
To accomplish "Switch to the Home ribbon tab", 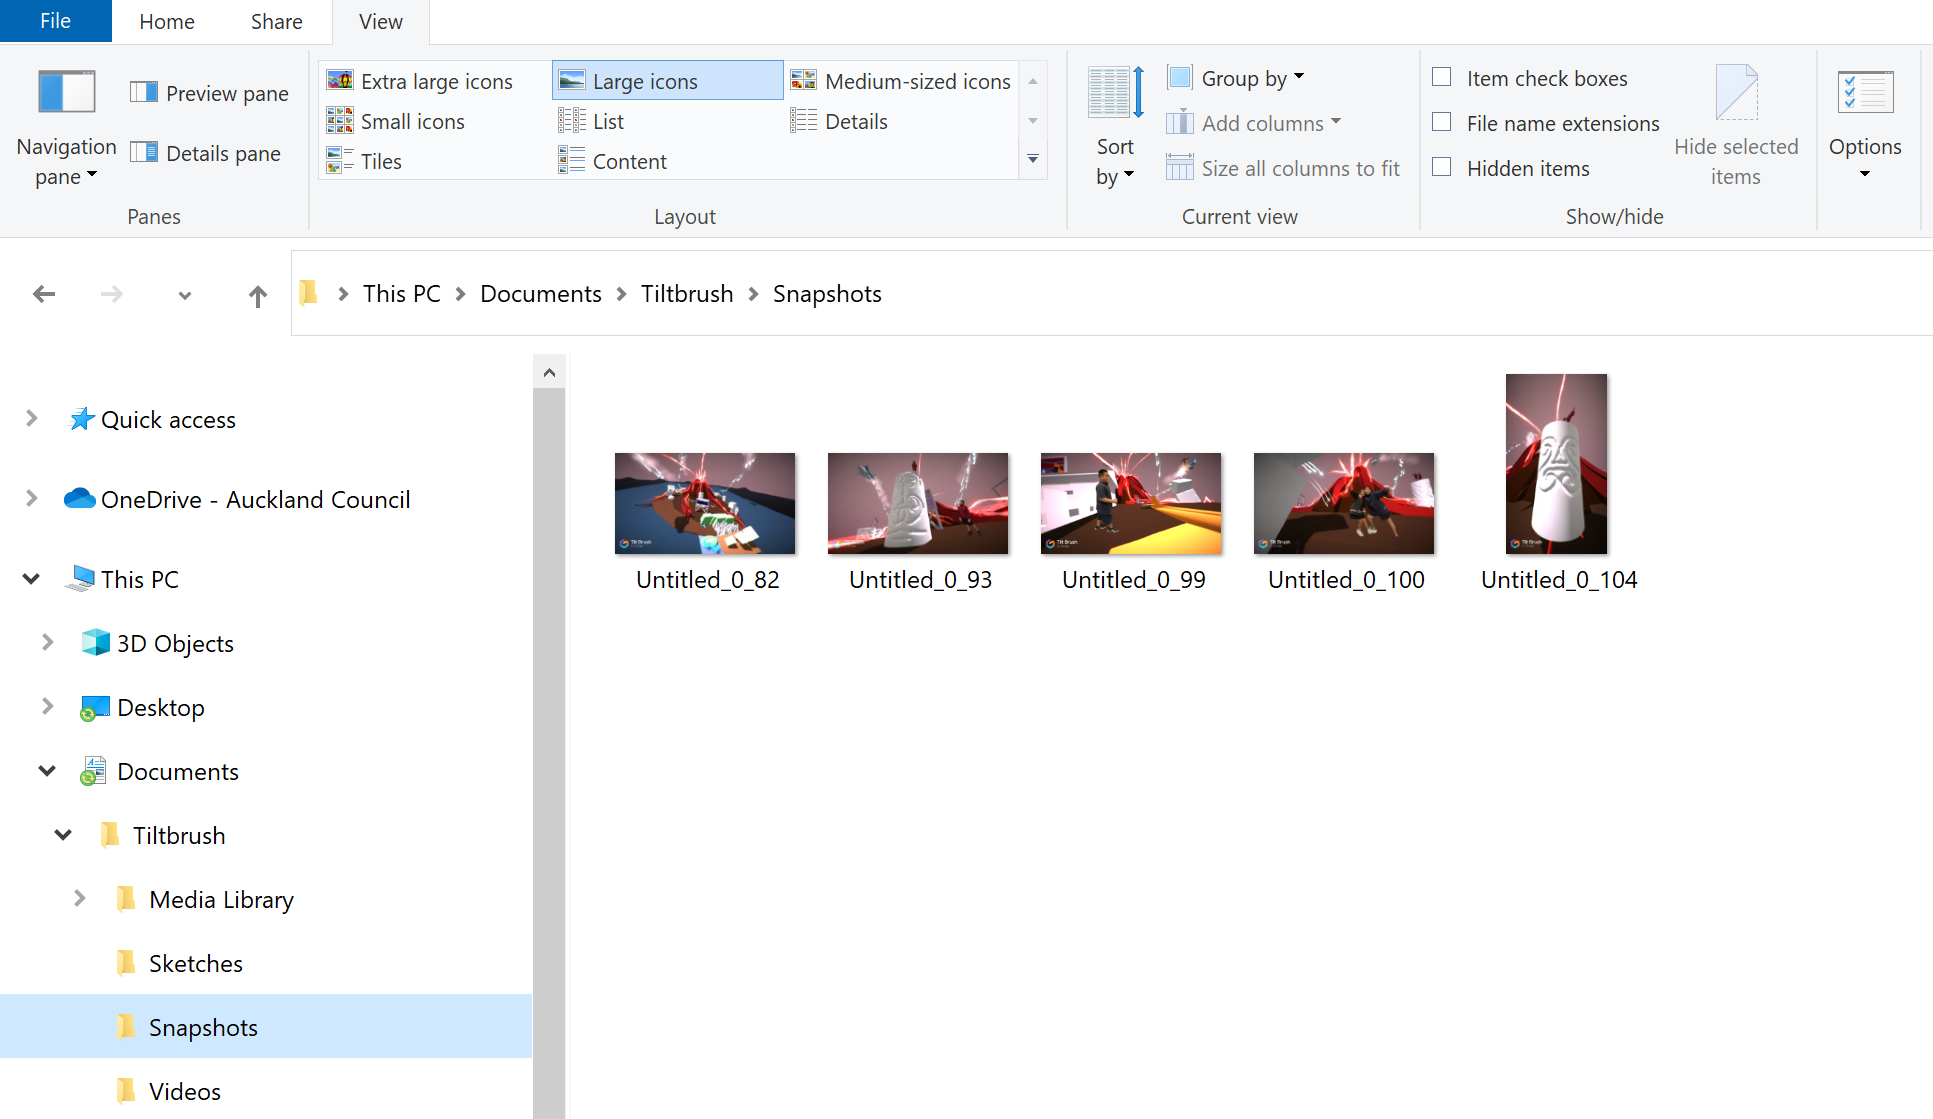I will coord(166,21).
